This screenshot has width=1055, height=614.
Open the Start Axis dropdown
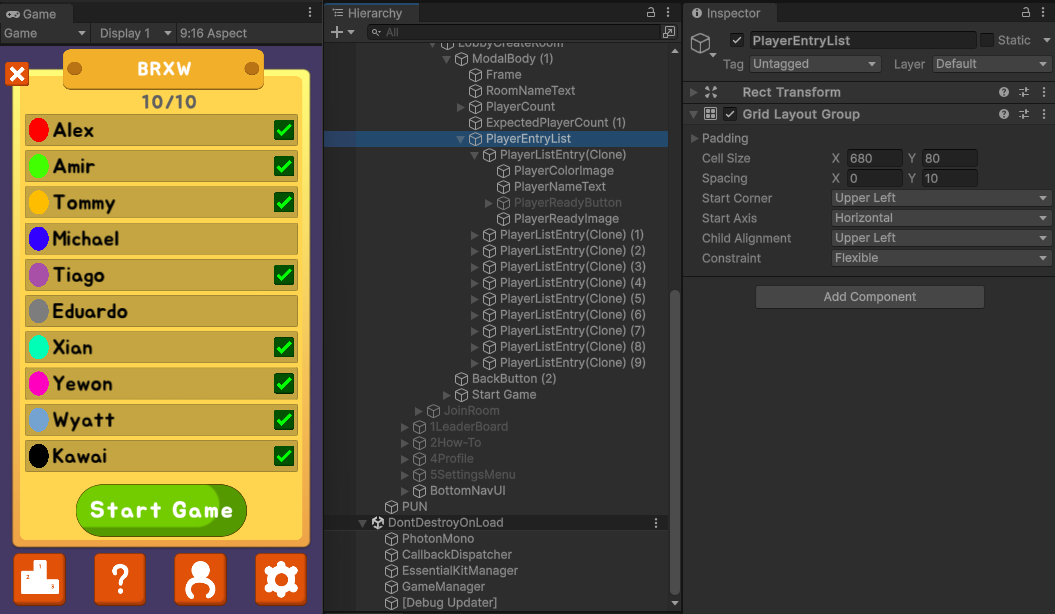(941, 218)
